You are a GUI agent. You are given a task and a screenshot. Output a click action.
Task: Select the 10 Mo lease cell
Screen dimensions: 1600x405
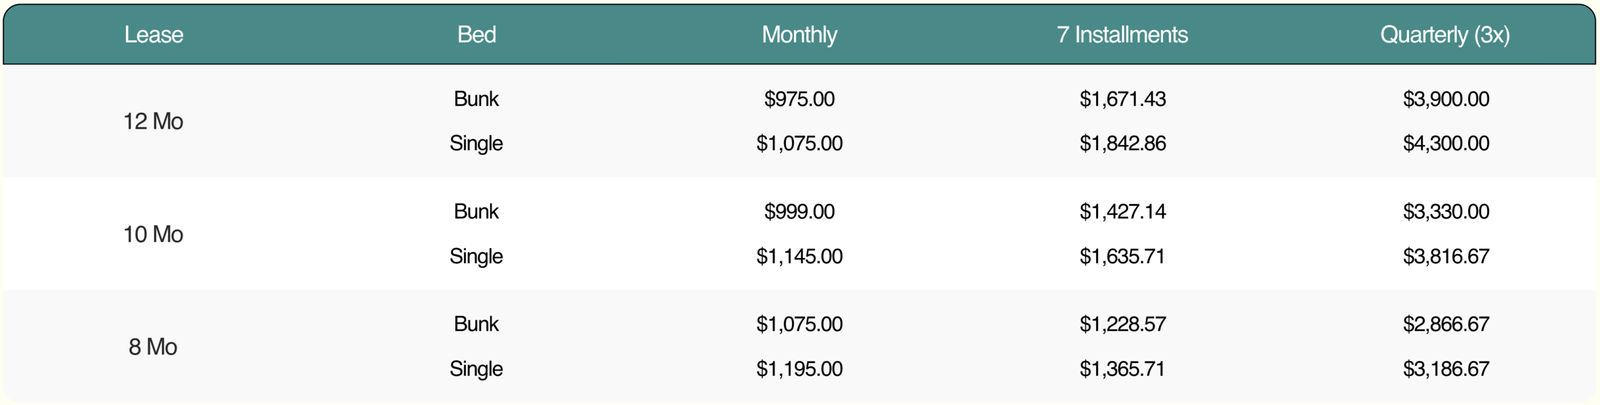pyautogui.click(x=154, y=235)
